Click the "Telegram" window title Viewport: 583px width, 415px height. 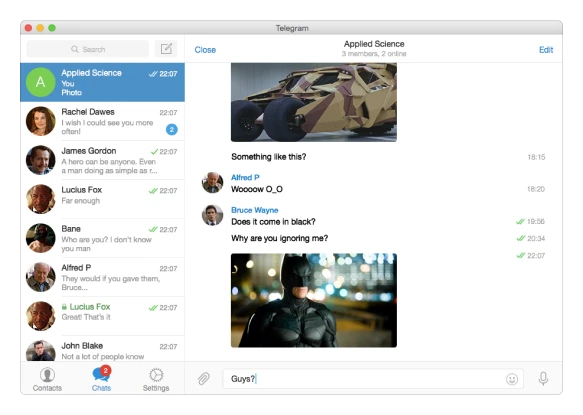coord(292,28)
